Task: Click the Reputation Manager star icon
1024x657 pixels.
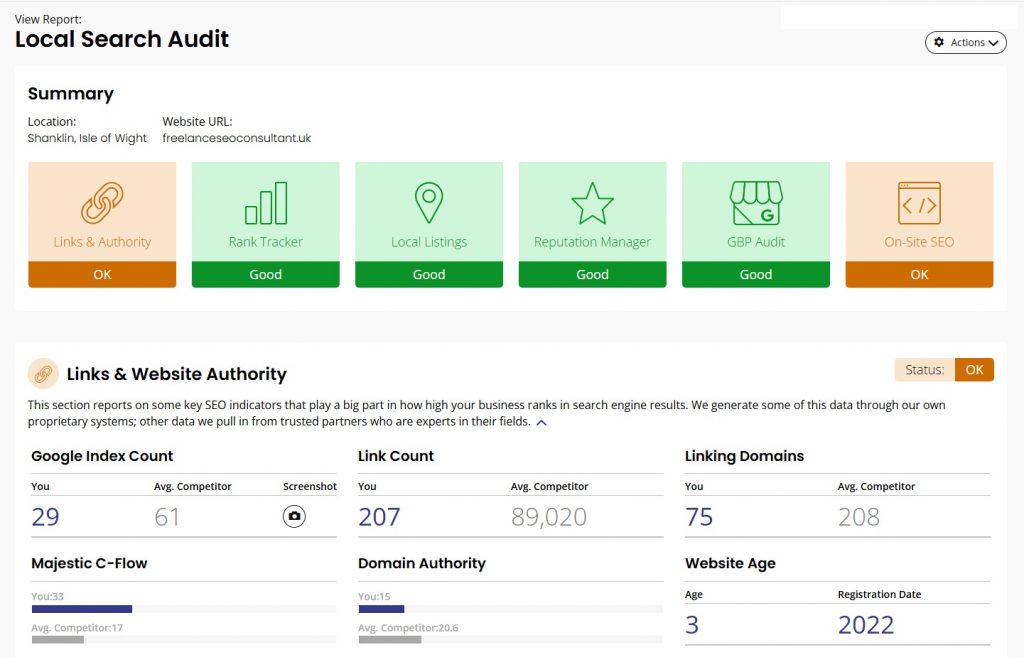Action: (x=592, y=203)
